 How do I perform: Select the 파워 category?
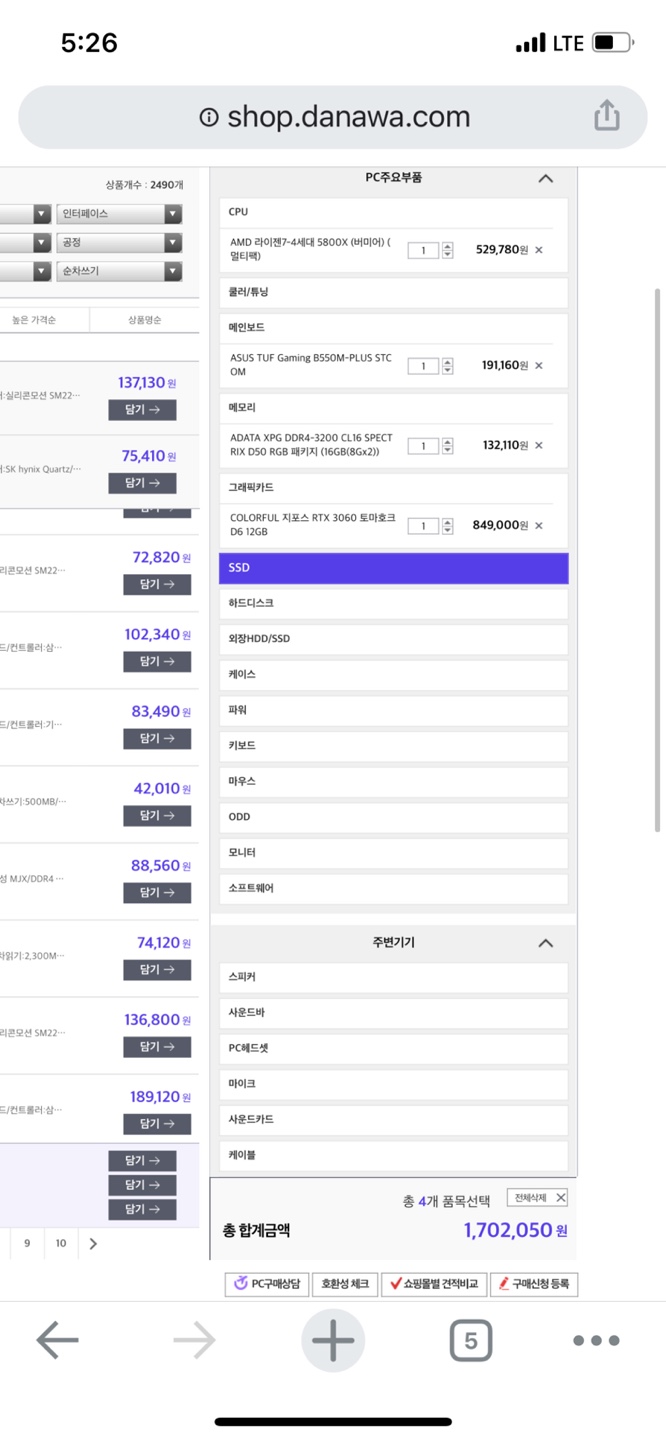click(393, 711)
